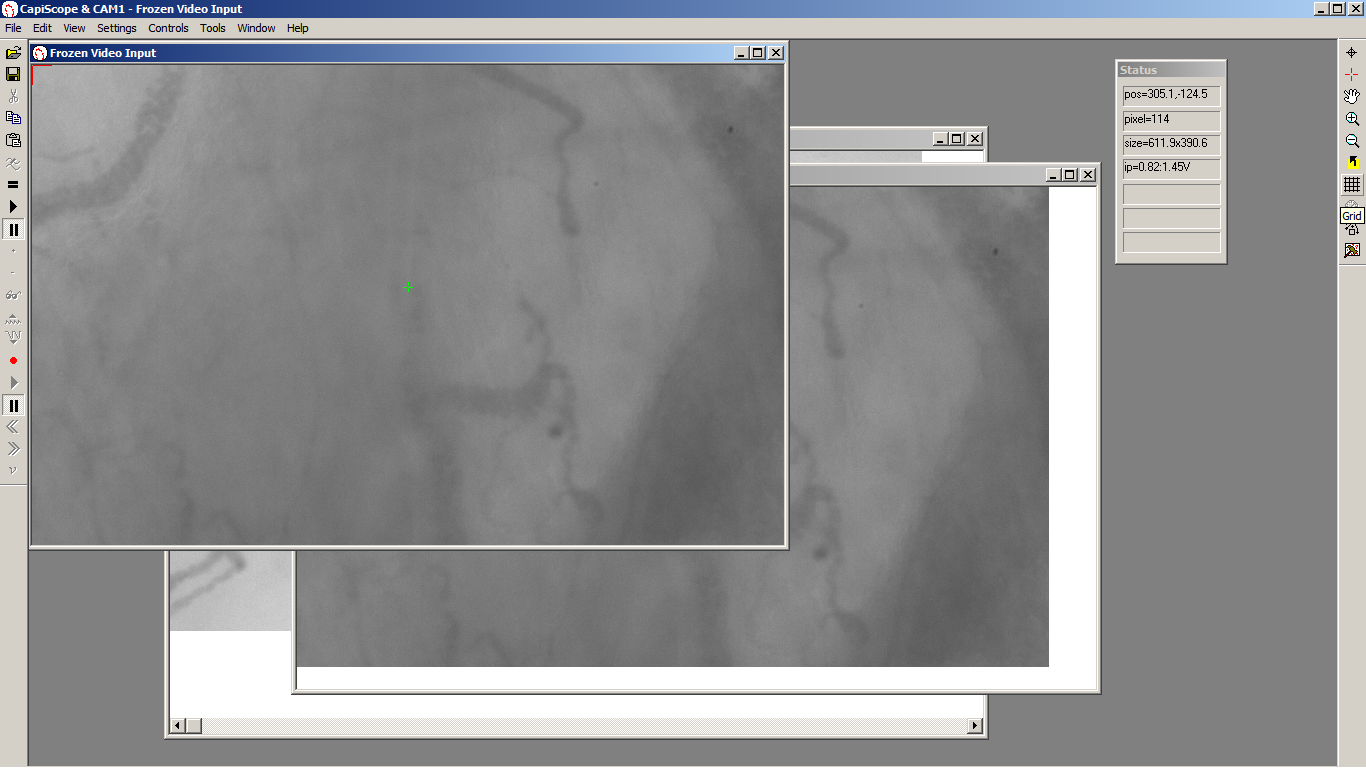Click the black crosshair target tool
This screenshot has height=768, width=1366.
(1352, 52)
